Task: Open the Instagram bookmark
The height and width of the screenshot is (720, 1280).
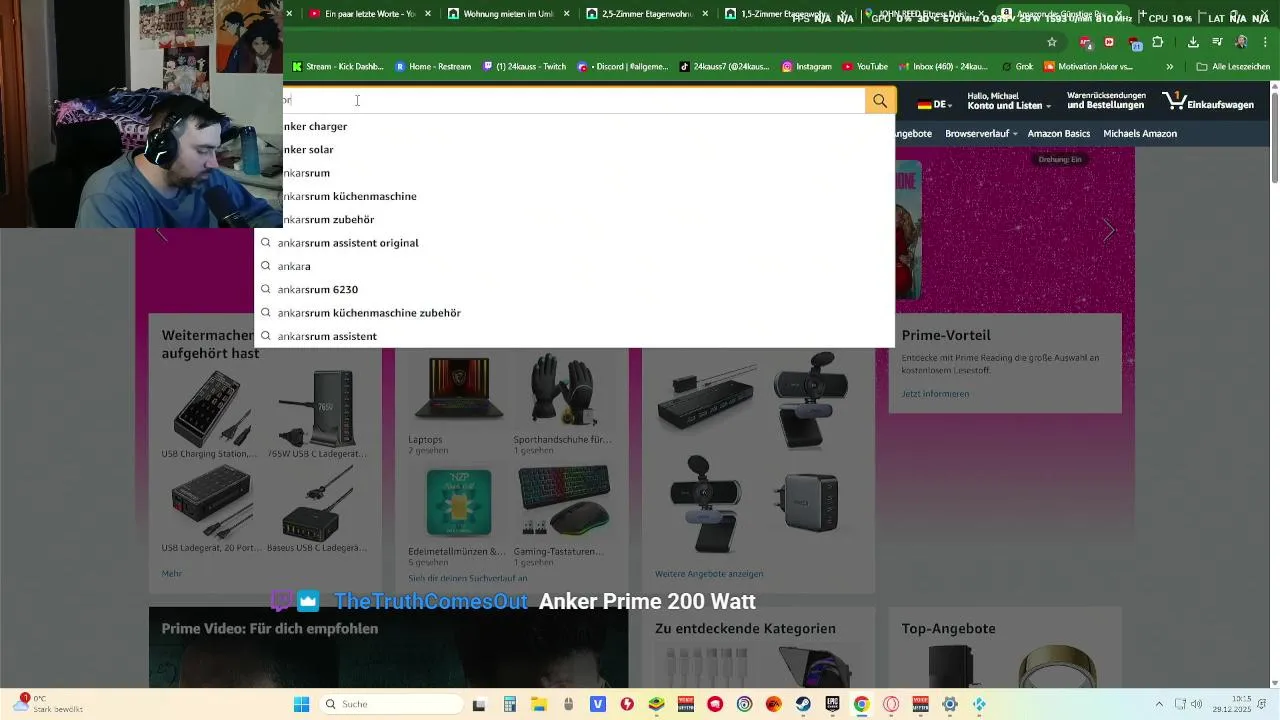Action: (x=807, y=66)
